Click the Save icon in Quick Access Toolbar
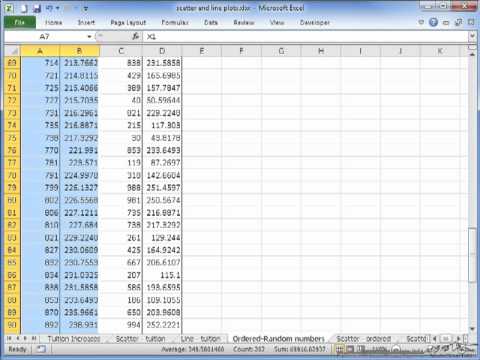Screen dimensions: 480x360 tap(36, 8)
